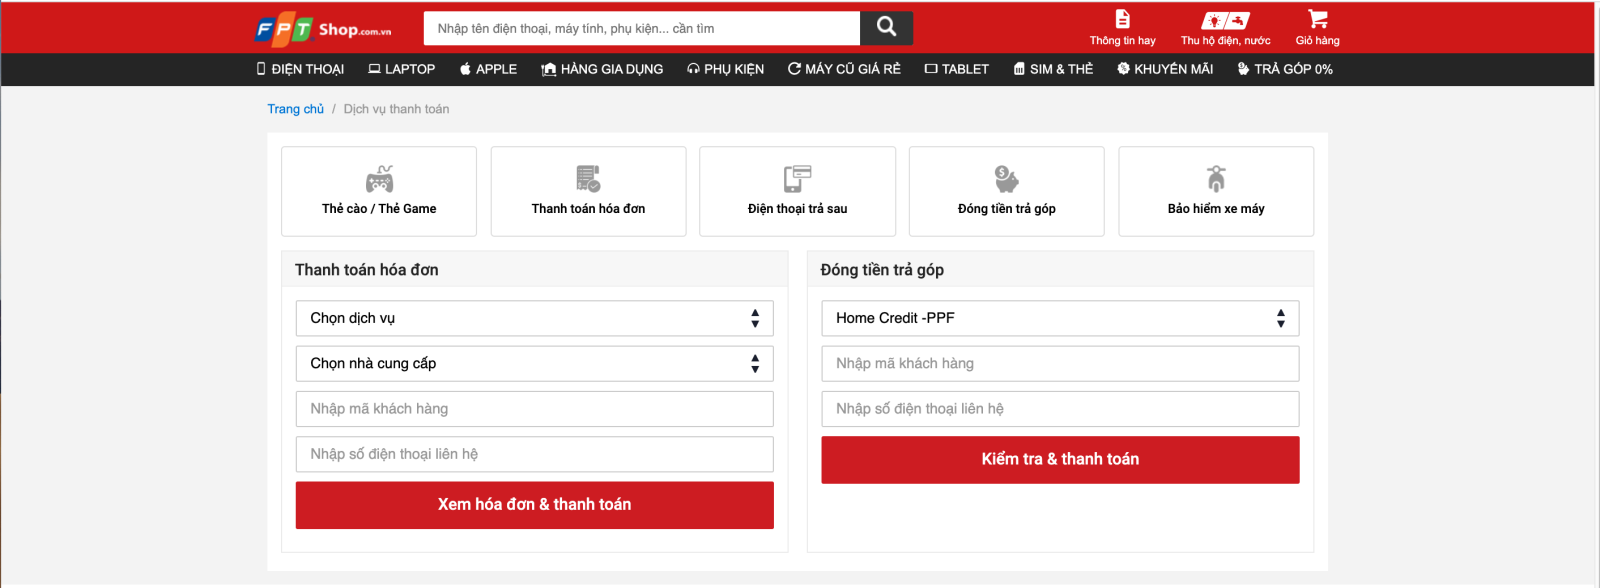Open the TRẢ GÓP 0% menu
This screenshot has width=1600, height=588.
pos(1285,69)
